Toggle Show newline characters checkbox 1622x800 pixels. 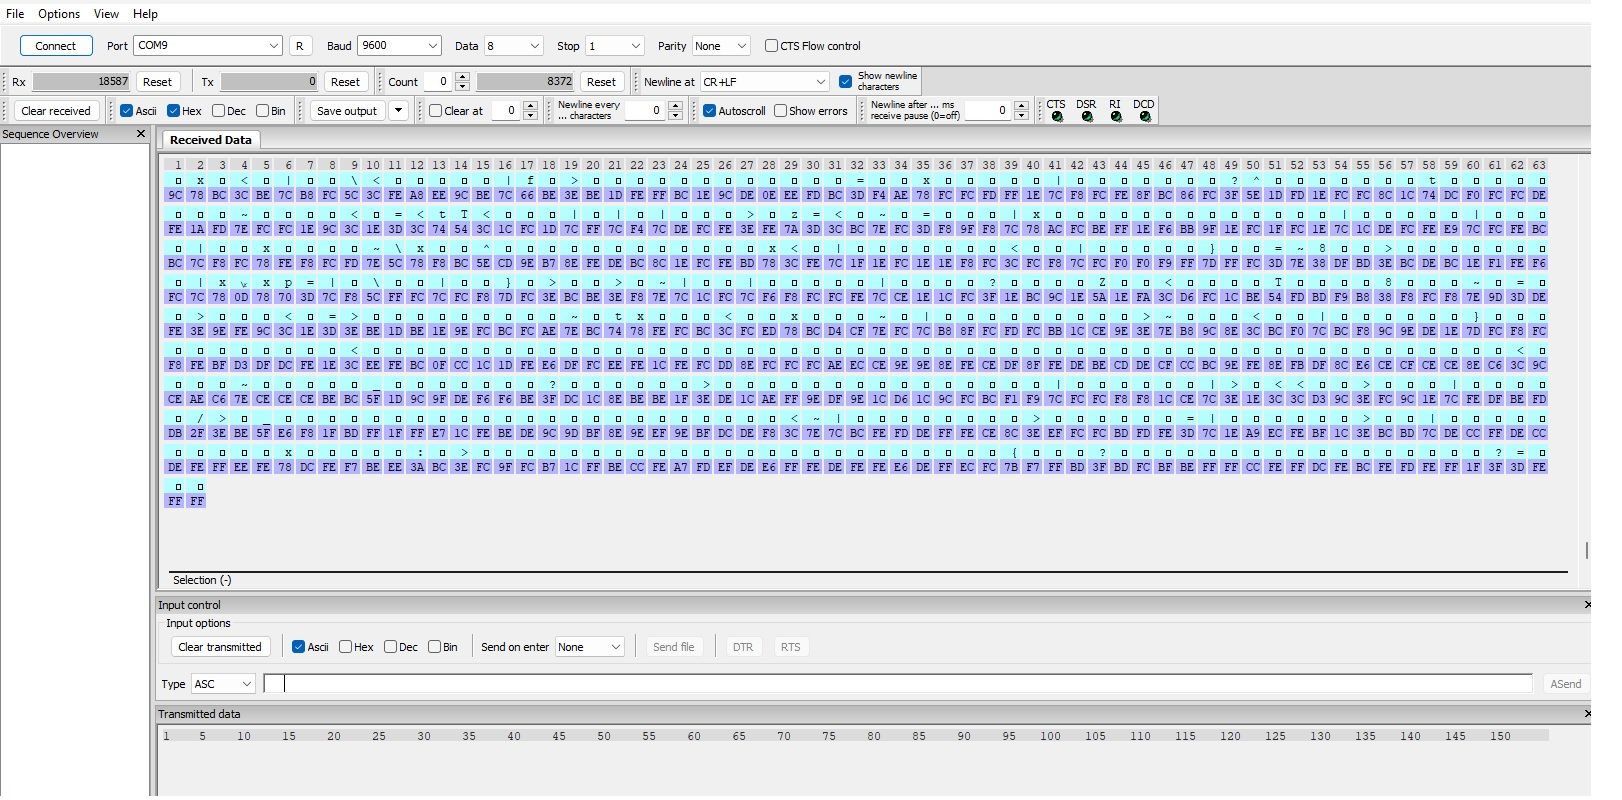[846, 82]
